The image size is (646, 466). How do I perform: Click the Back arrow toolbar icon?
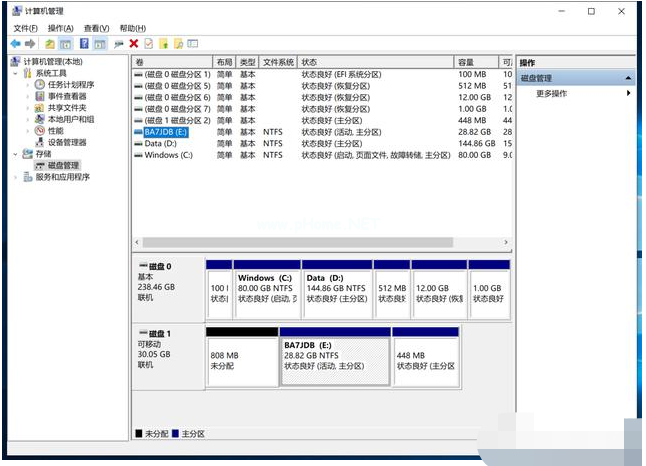(x=16, y=44)
